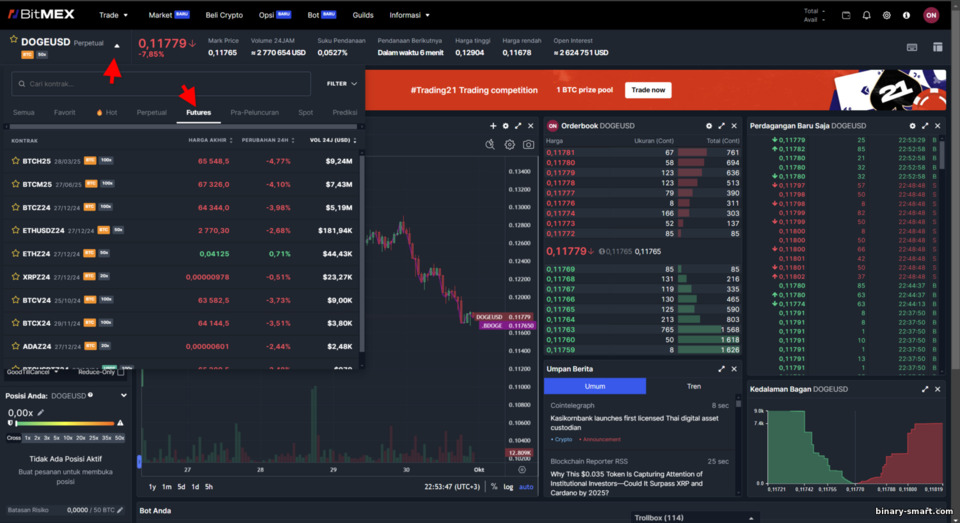The width and height of the screenshot is (960, 523).
Task: Sort by HARGA AKHIR column
Action: (210, 140)
